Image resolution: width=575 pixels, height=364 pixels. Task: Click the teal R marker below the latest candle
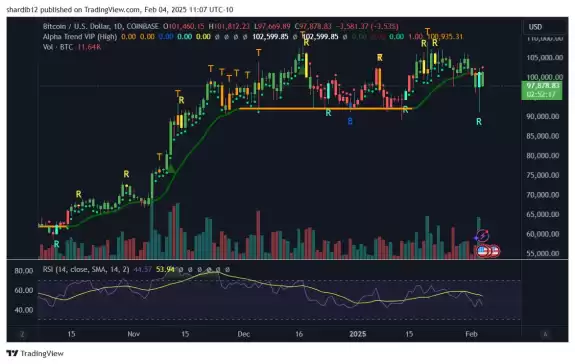(479, 121)
